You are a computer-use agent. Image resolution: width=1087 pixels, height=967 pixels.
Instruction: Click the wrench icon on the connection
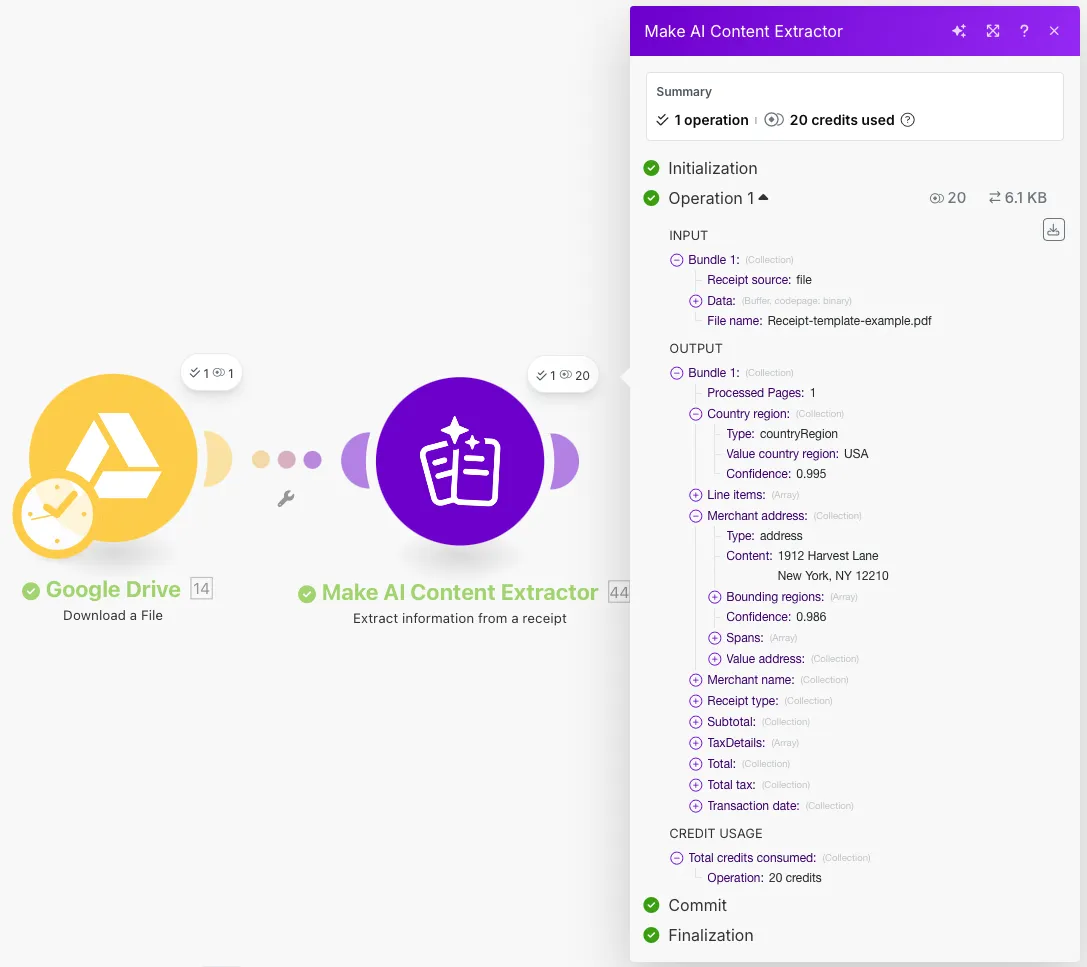click(286, 498)
